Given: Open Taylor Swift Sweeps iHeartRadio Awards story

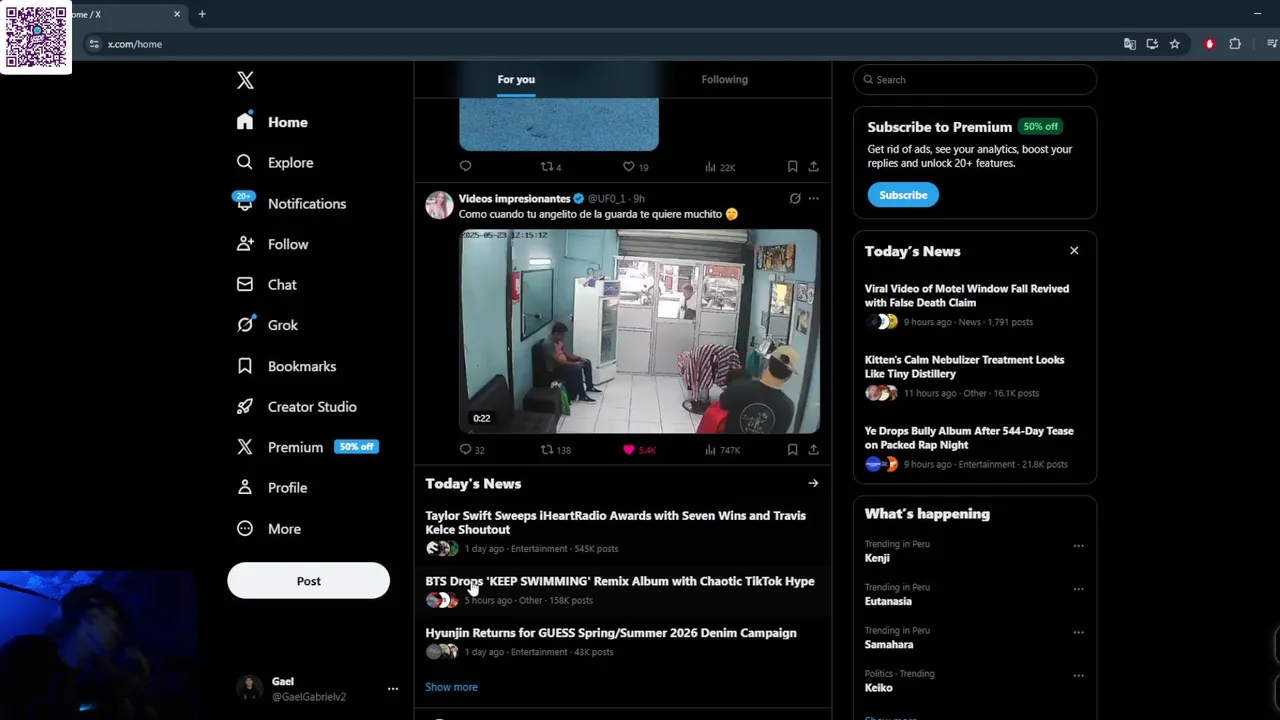Looking at the screenshot, I should coord(615,523).
